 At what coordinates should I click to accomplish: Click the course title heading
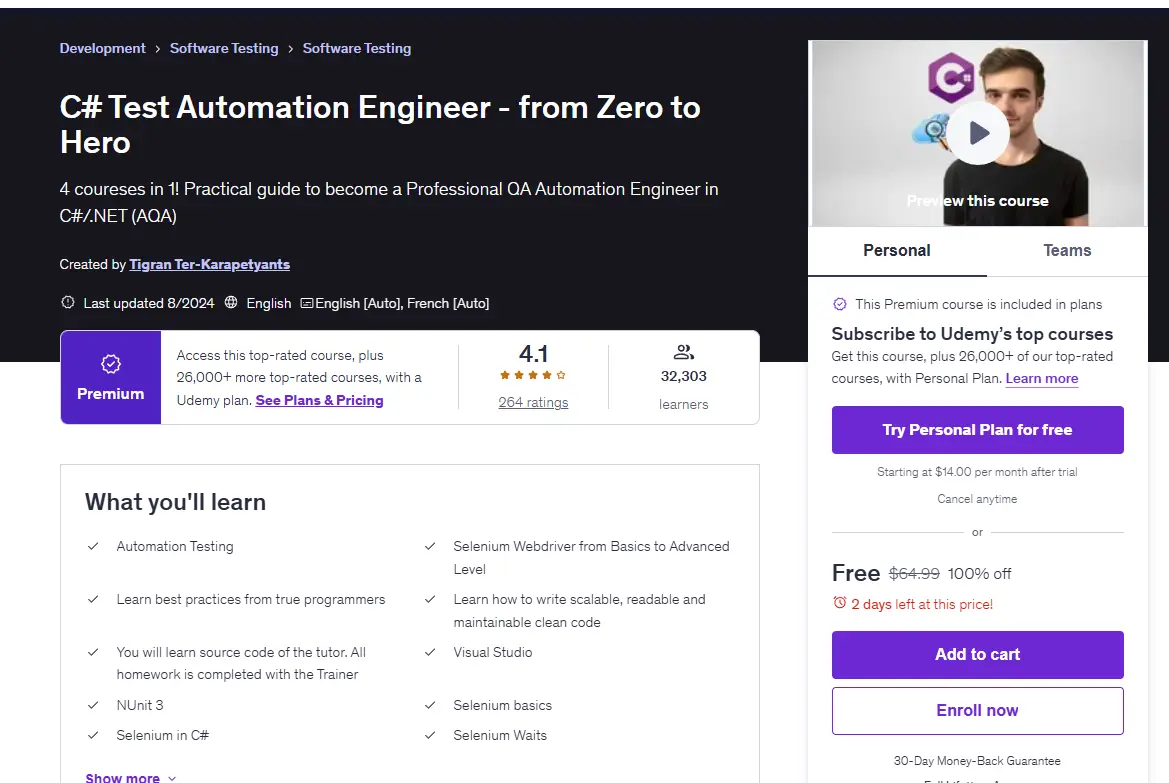point(380,125)
